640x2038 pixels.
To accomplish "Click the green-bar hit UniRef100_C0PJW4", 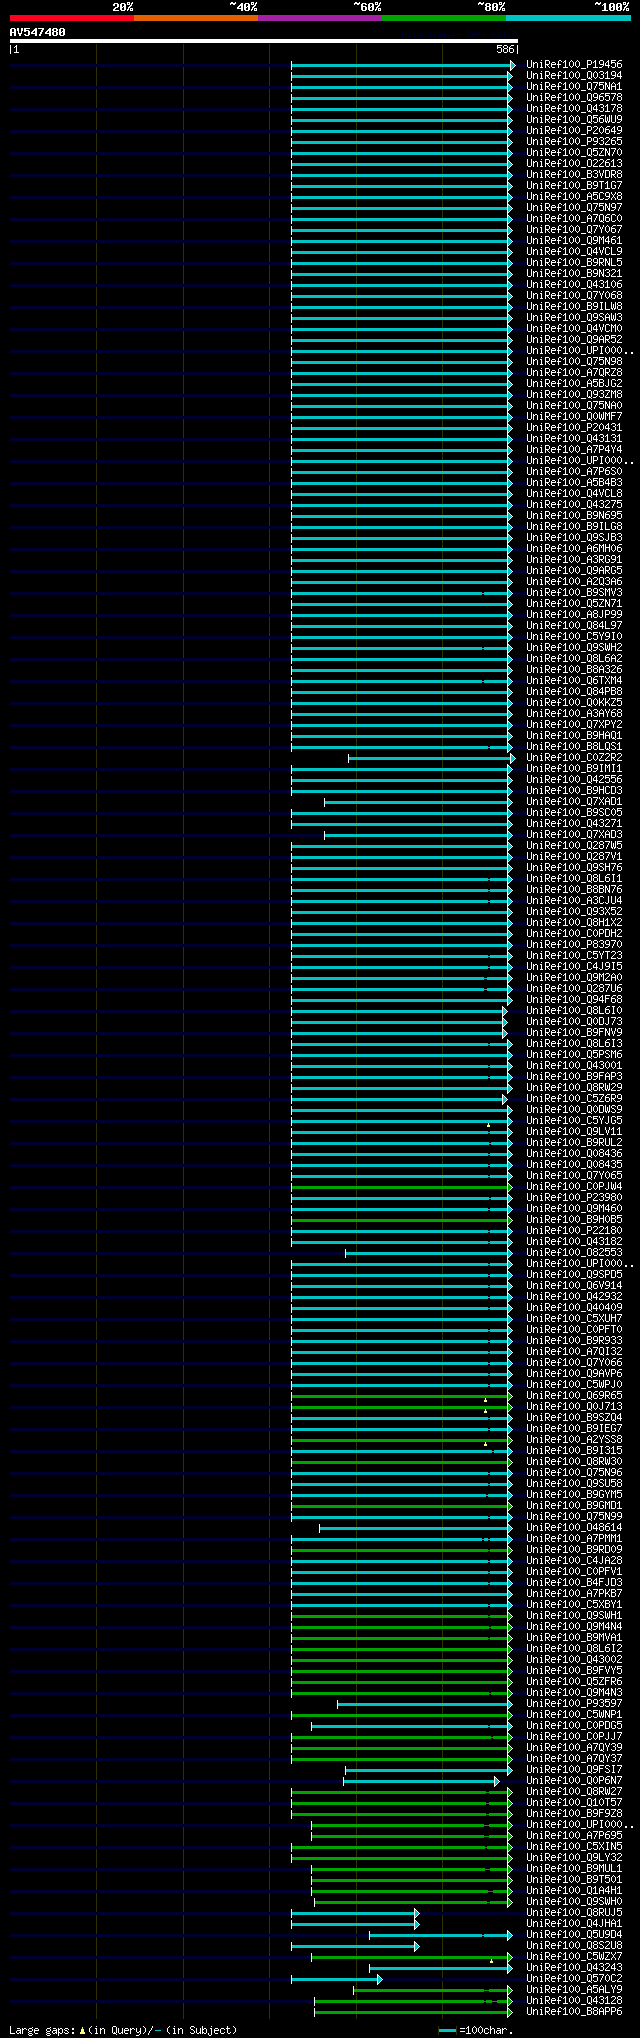I will click(574, 1187).
